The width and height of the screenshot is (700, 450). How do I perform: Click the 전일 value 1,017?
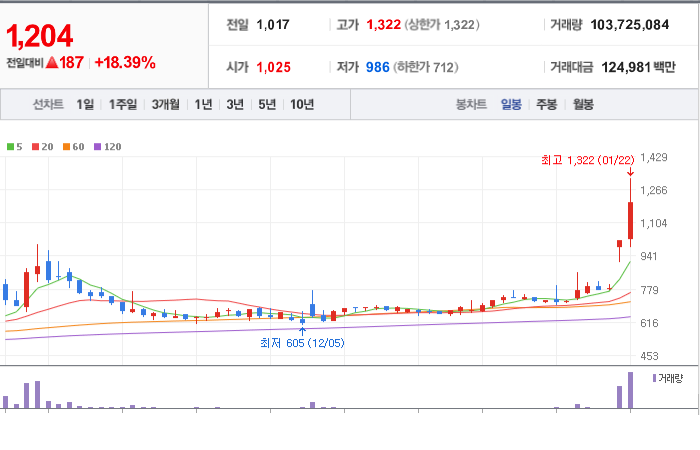[273, 25]
